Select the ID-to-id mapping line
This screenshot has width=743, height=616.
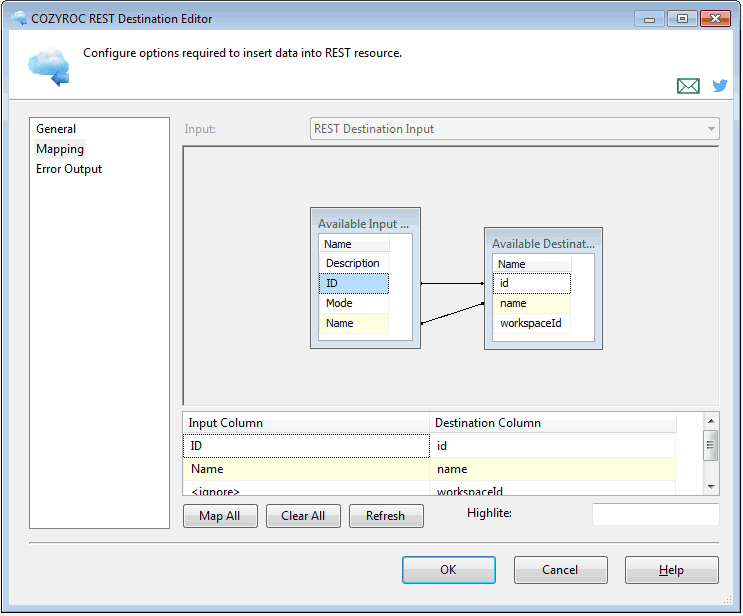click(x=453, y=283)
